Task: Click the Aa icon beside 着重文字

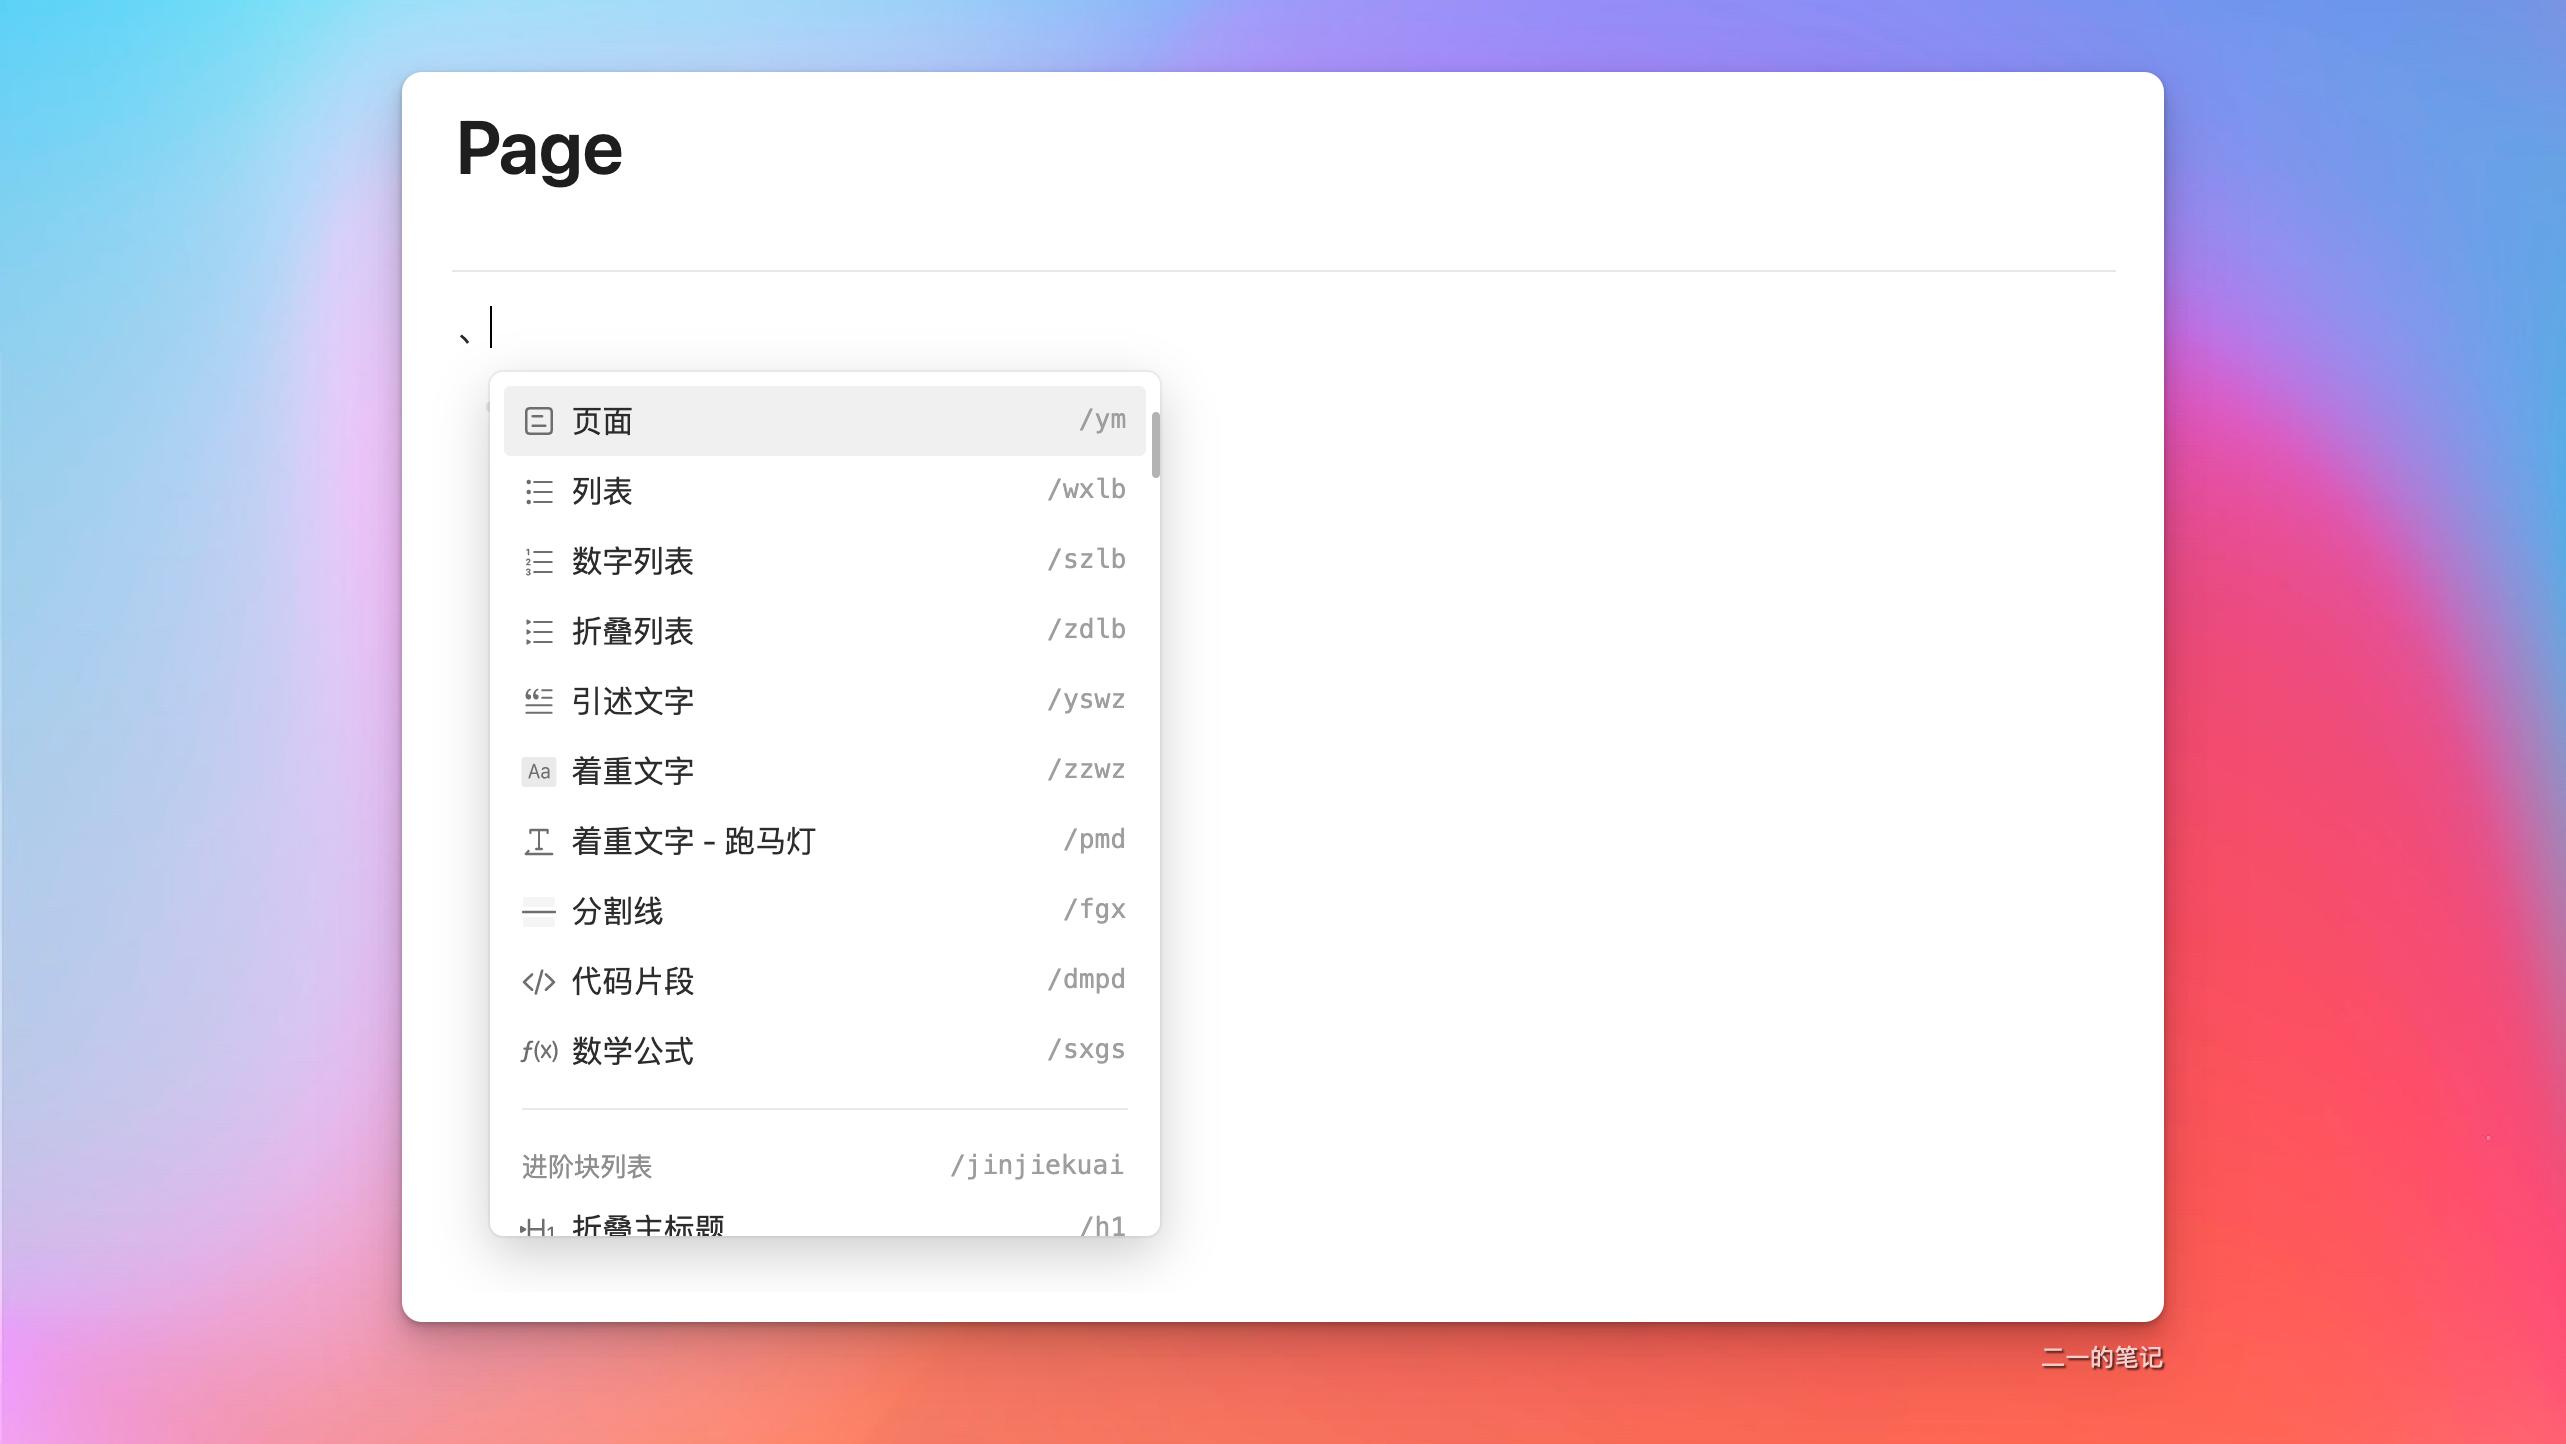Action: click(539, 771)
